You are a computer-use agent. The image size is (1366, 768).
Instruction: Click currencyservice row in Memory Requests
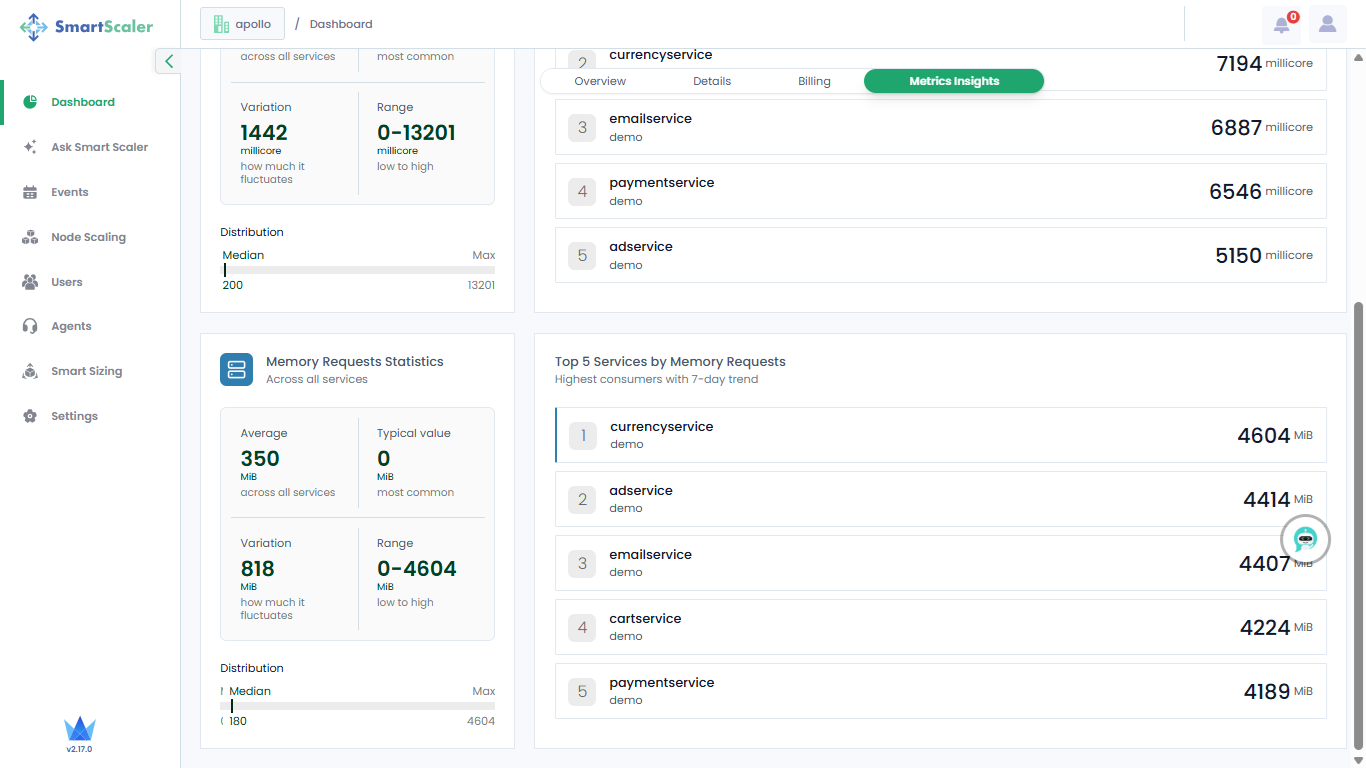940,435
